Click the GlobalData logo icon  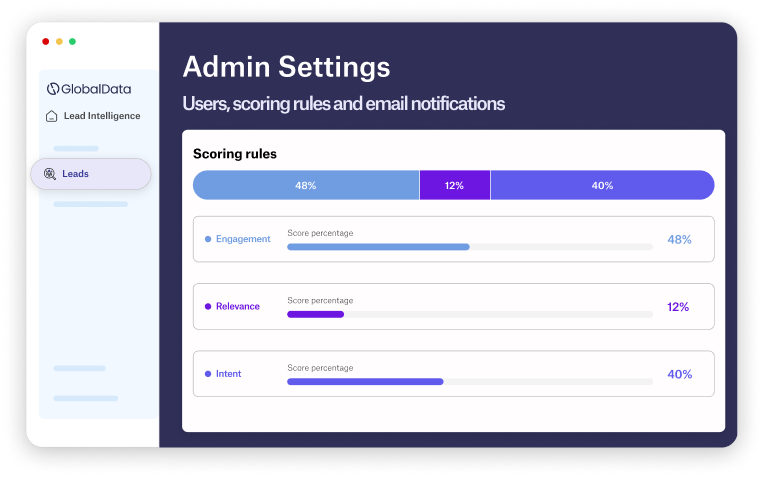pos(53,89)
